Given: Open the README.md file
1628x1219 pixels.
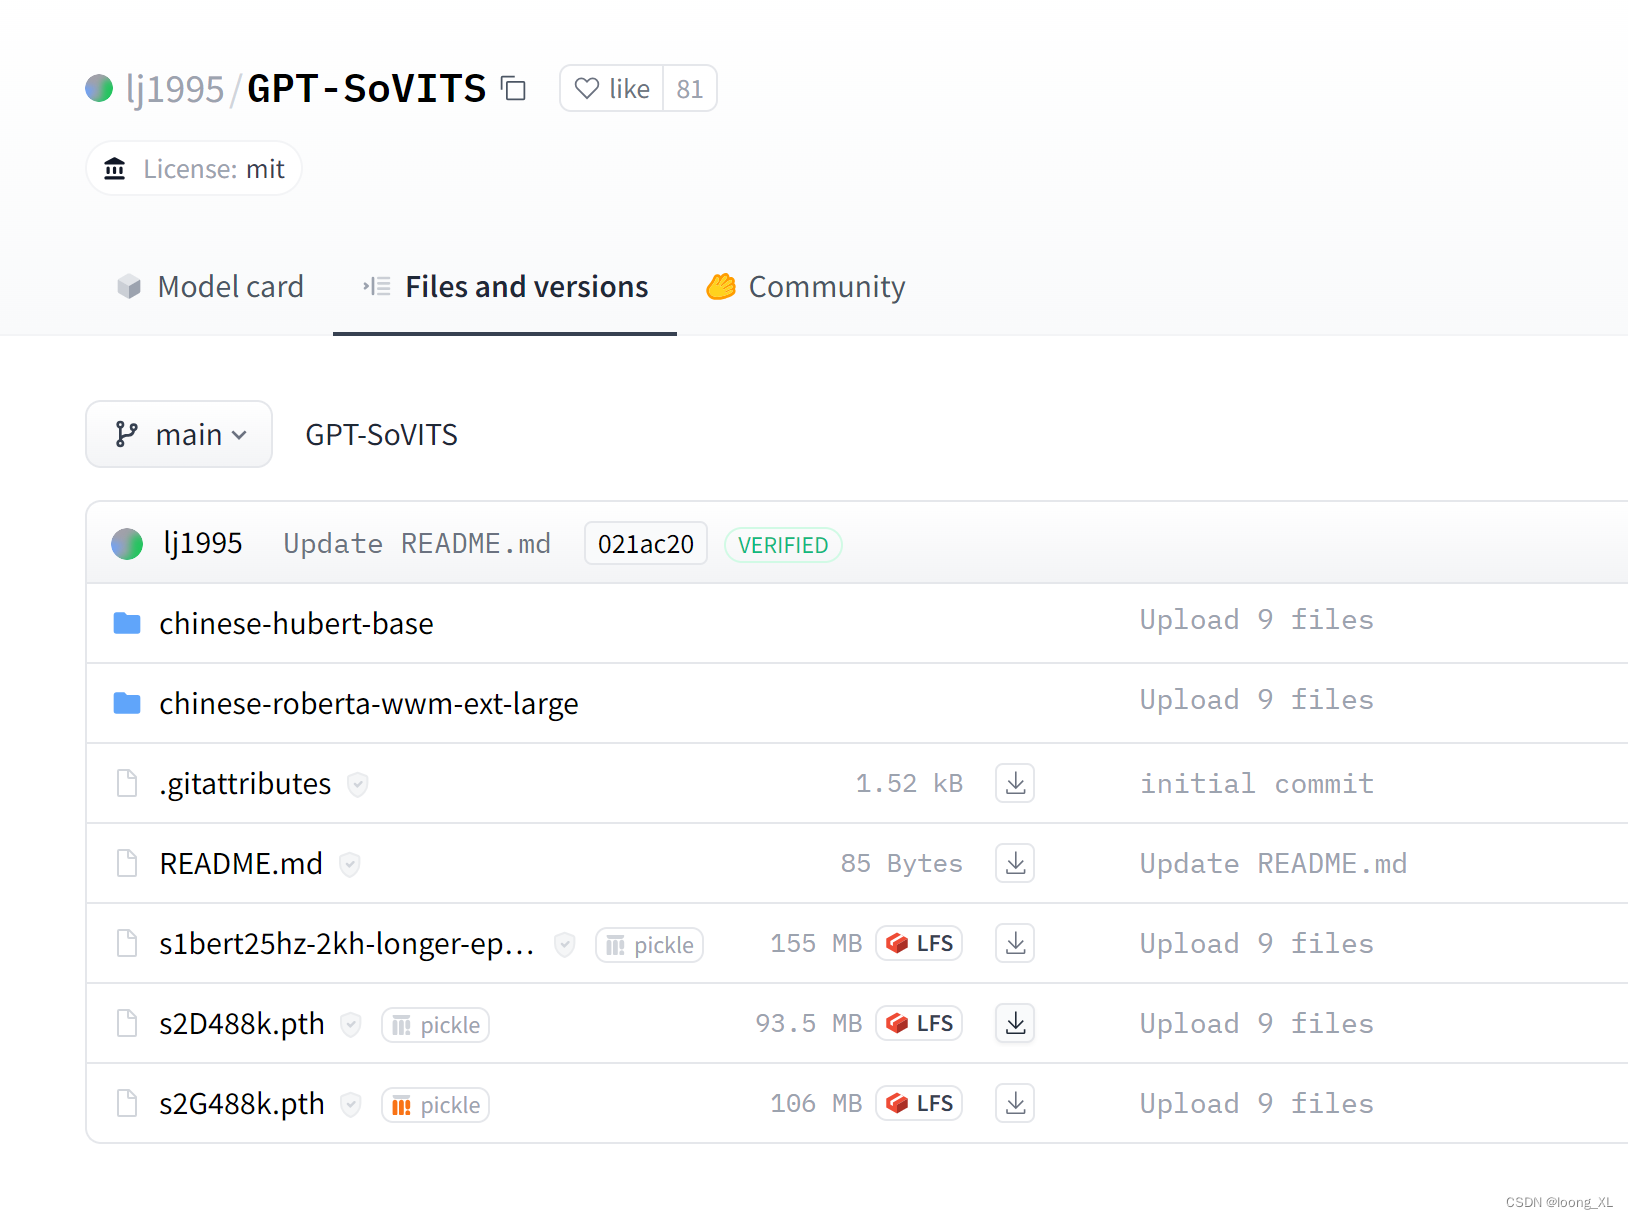Looking at the screenshot, I should click(241, 863).
